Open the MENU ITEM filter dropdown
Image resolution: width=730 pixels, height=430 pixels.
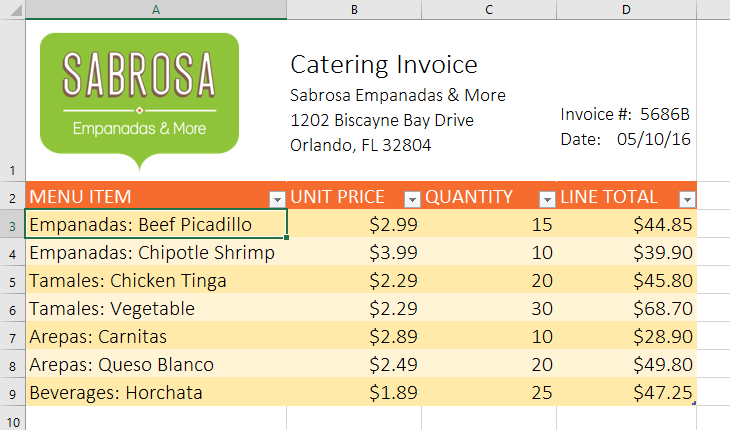pyautogui.click(x=277, y=198)
